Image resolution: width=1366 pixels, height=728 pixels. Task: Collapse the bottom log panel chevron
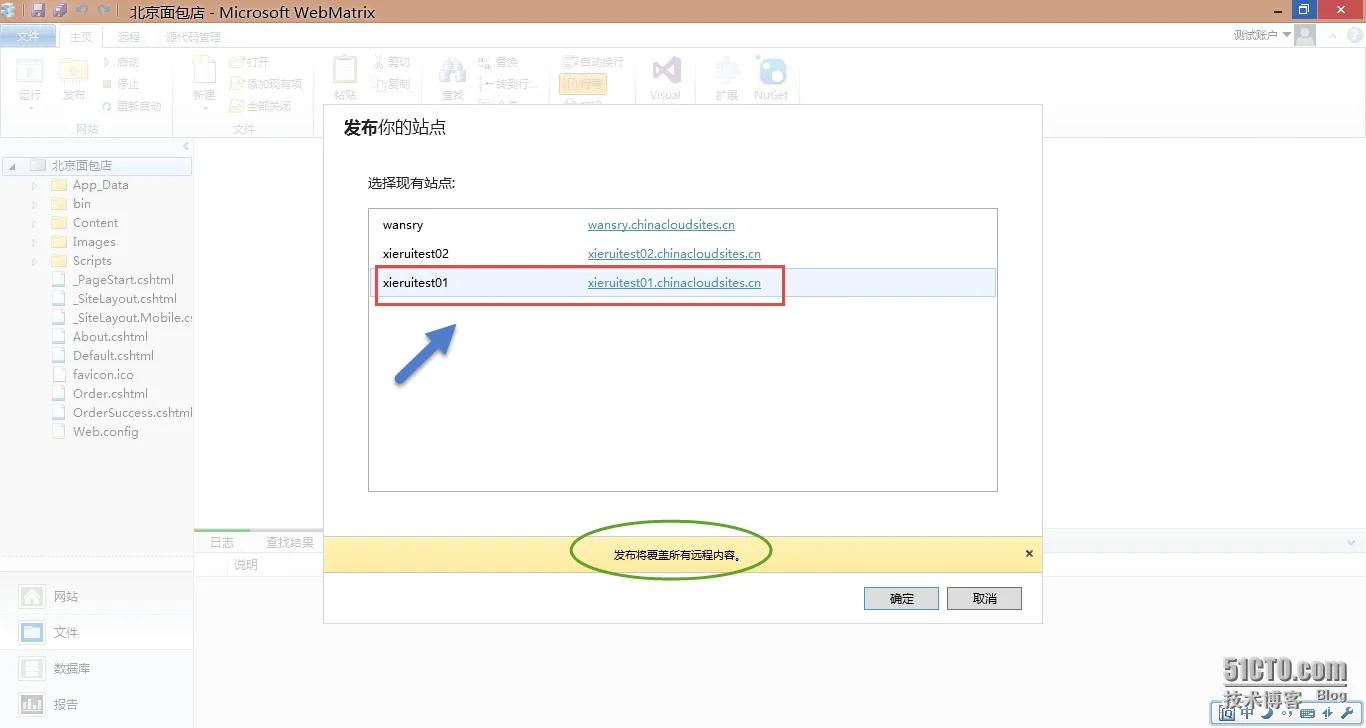click(x=1352, y=542)
